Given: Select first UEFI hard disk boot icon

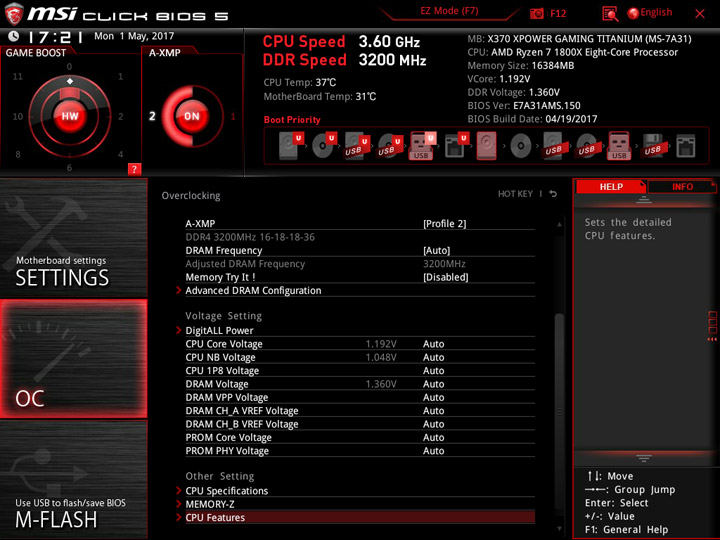Looking at the screenshot, I should click(x=291, y=146).
